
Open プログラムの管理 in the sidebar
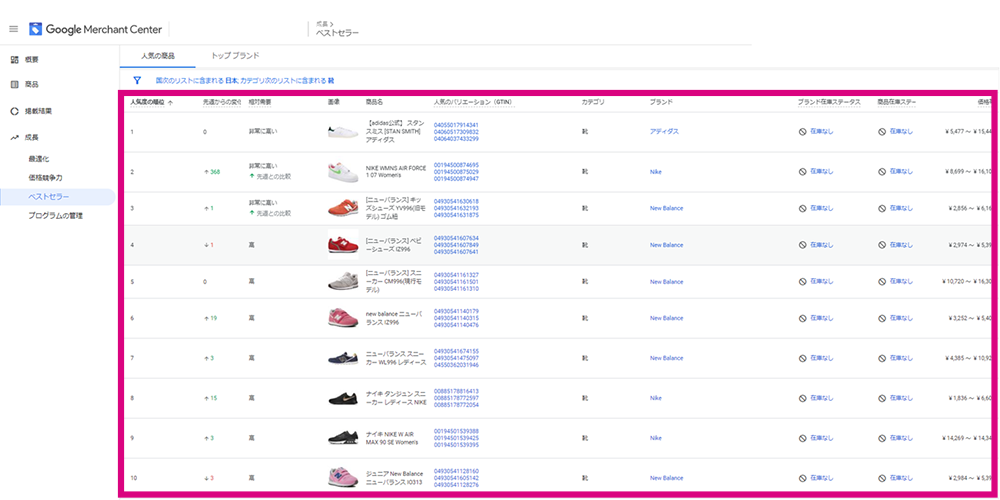coord(55,216)
